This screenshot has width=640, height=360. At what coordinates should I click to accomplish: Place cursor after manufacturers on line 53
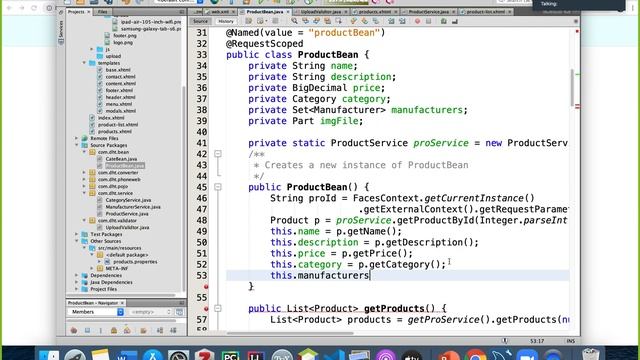pyautogui.click(x=370, y=276)
